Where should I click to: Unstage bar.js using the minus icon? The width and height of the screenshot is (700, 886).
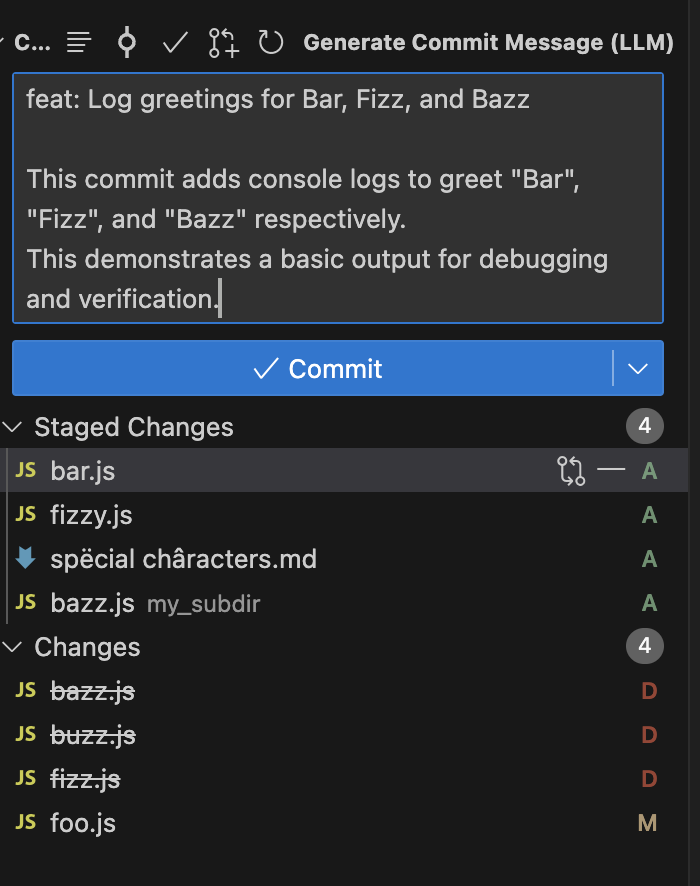pos(614,470)
